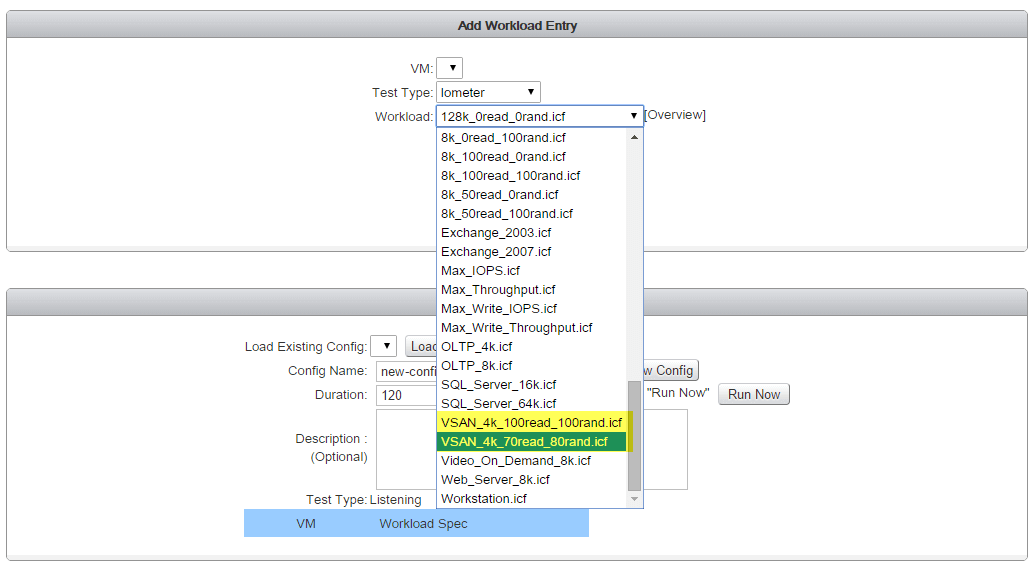The height and width of the screenshot is (567, 1031).
Task: Open the workload Overview link
Action: pos(675,115)
